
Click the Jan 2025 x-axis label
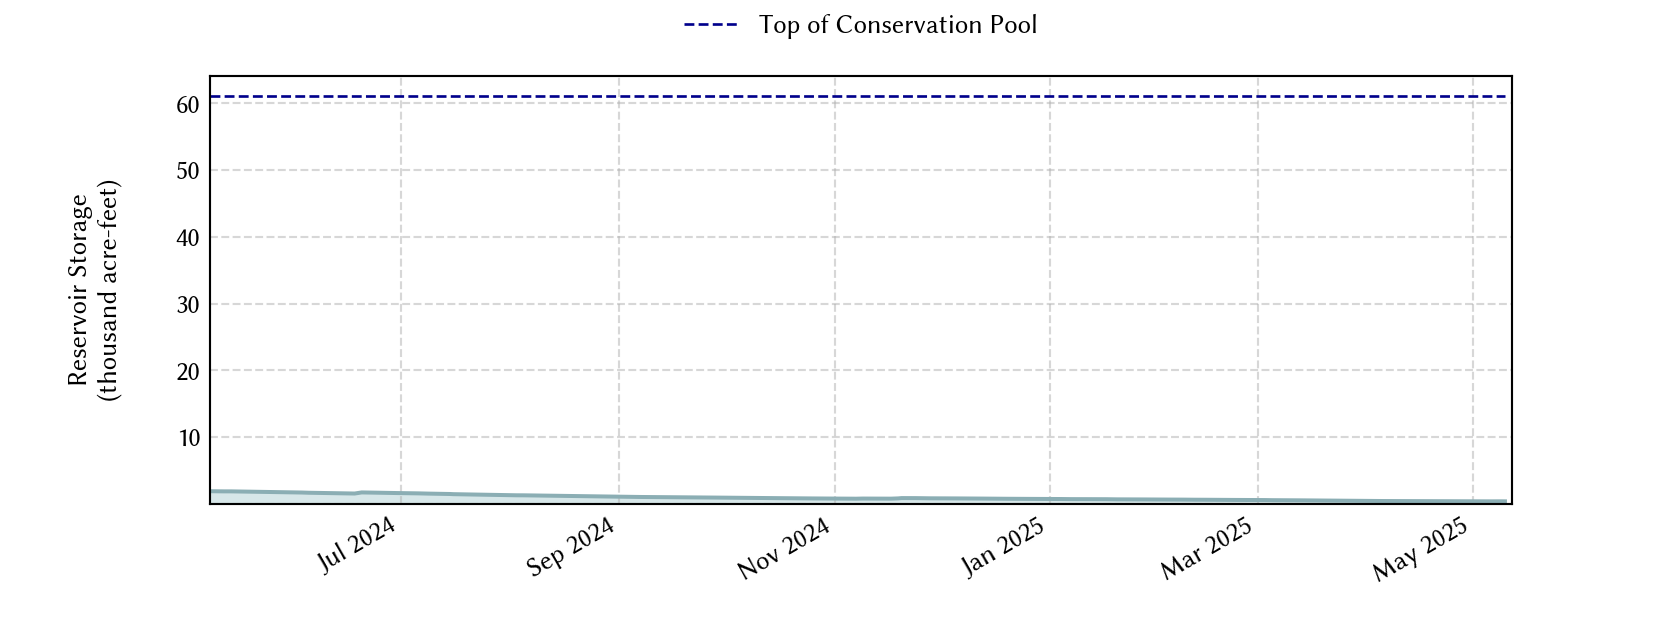tap(1003, 547)
